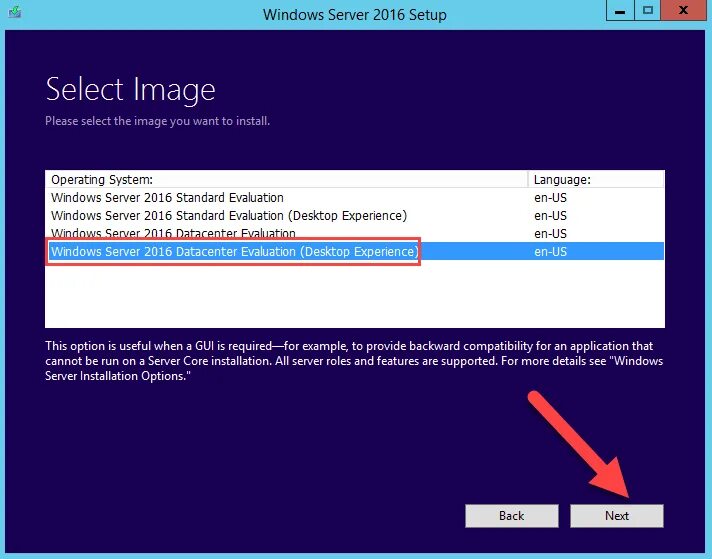Click the Operating System column header

pos(287,179)
